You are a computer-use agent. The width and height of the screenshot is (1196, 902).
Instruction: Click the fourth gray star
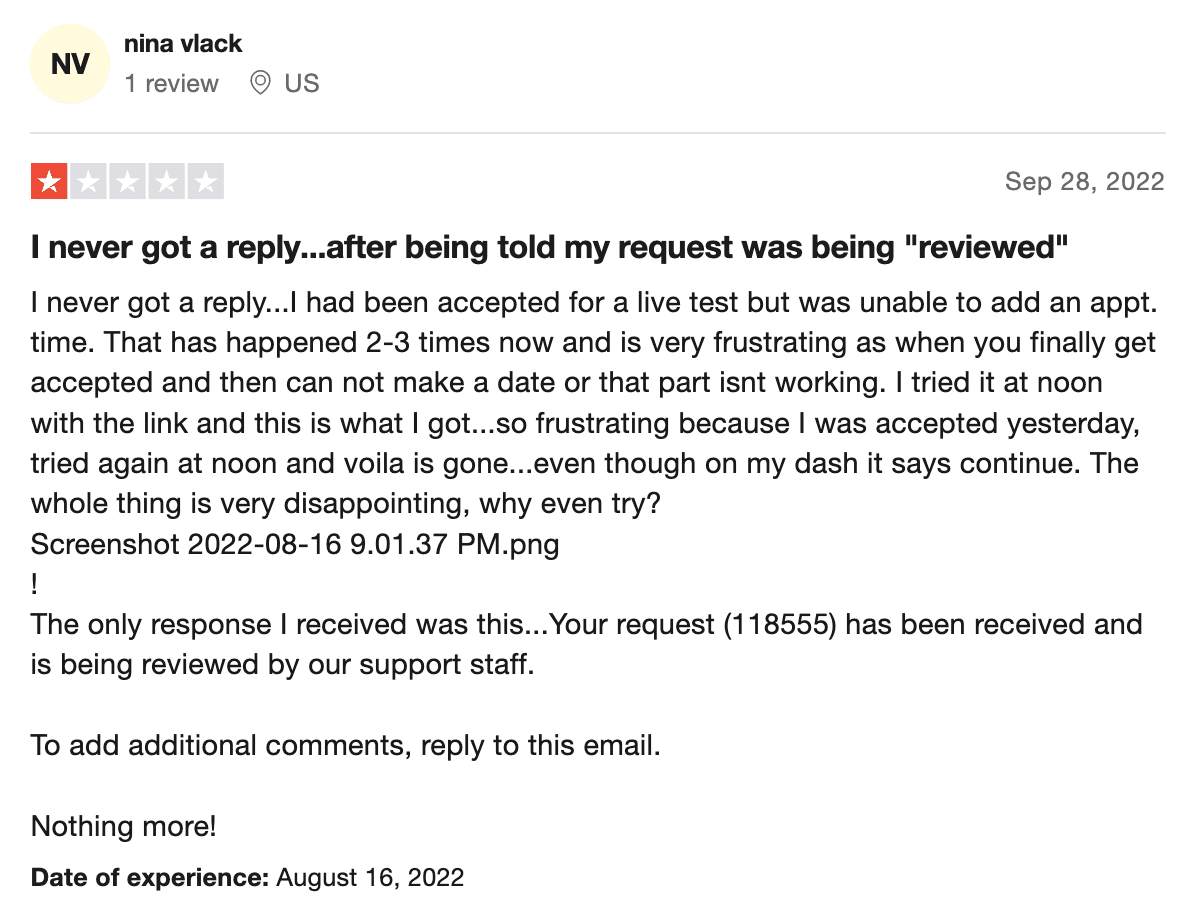point(166,181)
